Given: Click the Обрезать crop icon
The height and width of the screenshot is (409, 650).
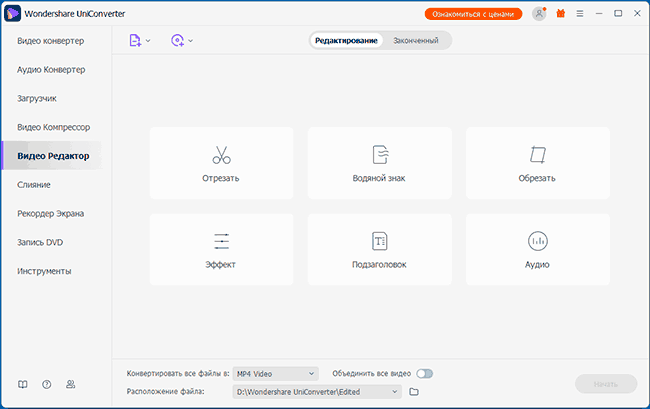Looking at the screenshot, I should (x=538, y=155).
